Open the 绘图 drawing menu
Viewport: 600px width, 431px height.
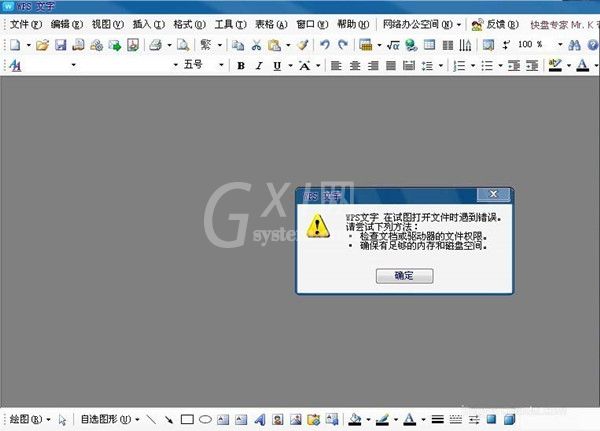30,420
